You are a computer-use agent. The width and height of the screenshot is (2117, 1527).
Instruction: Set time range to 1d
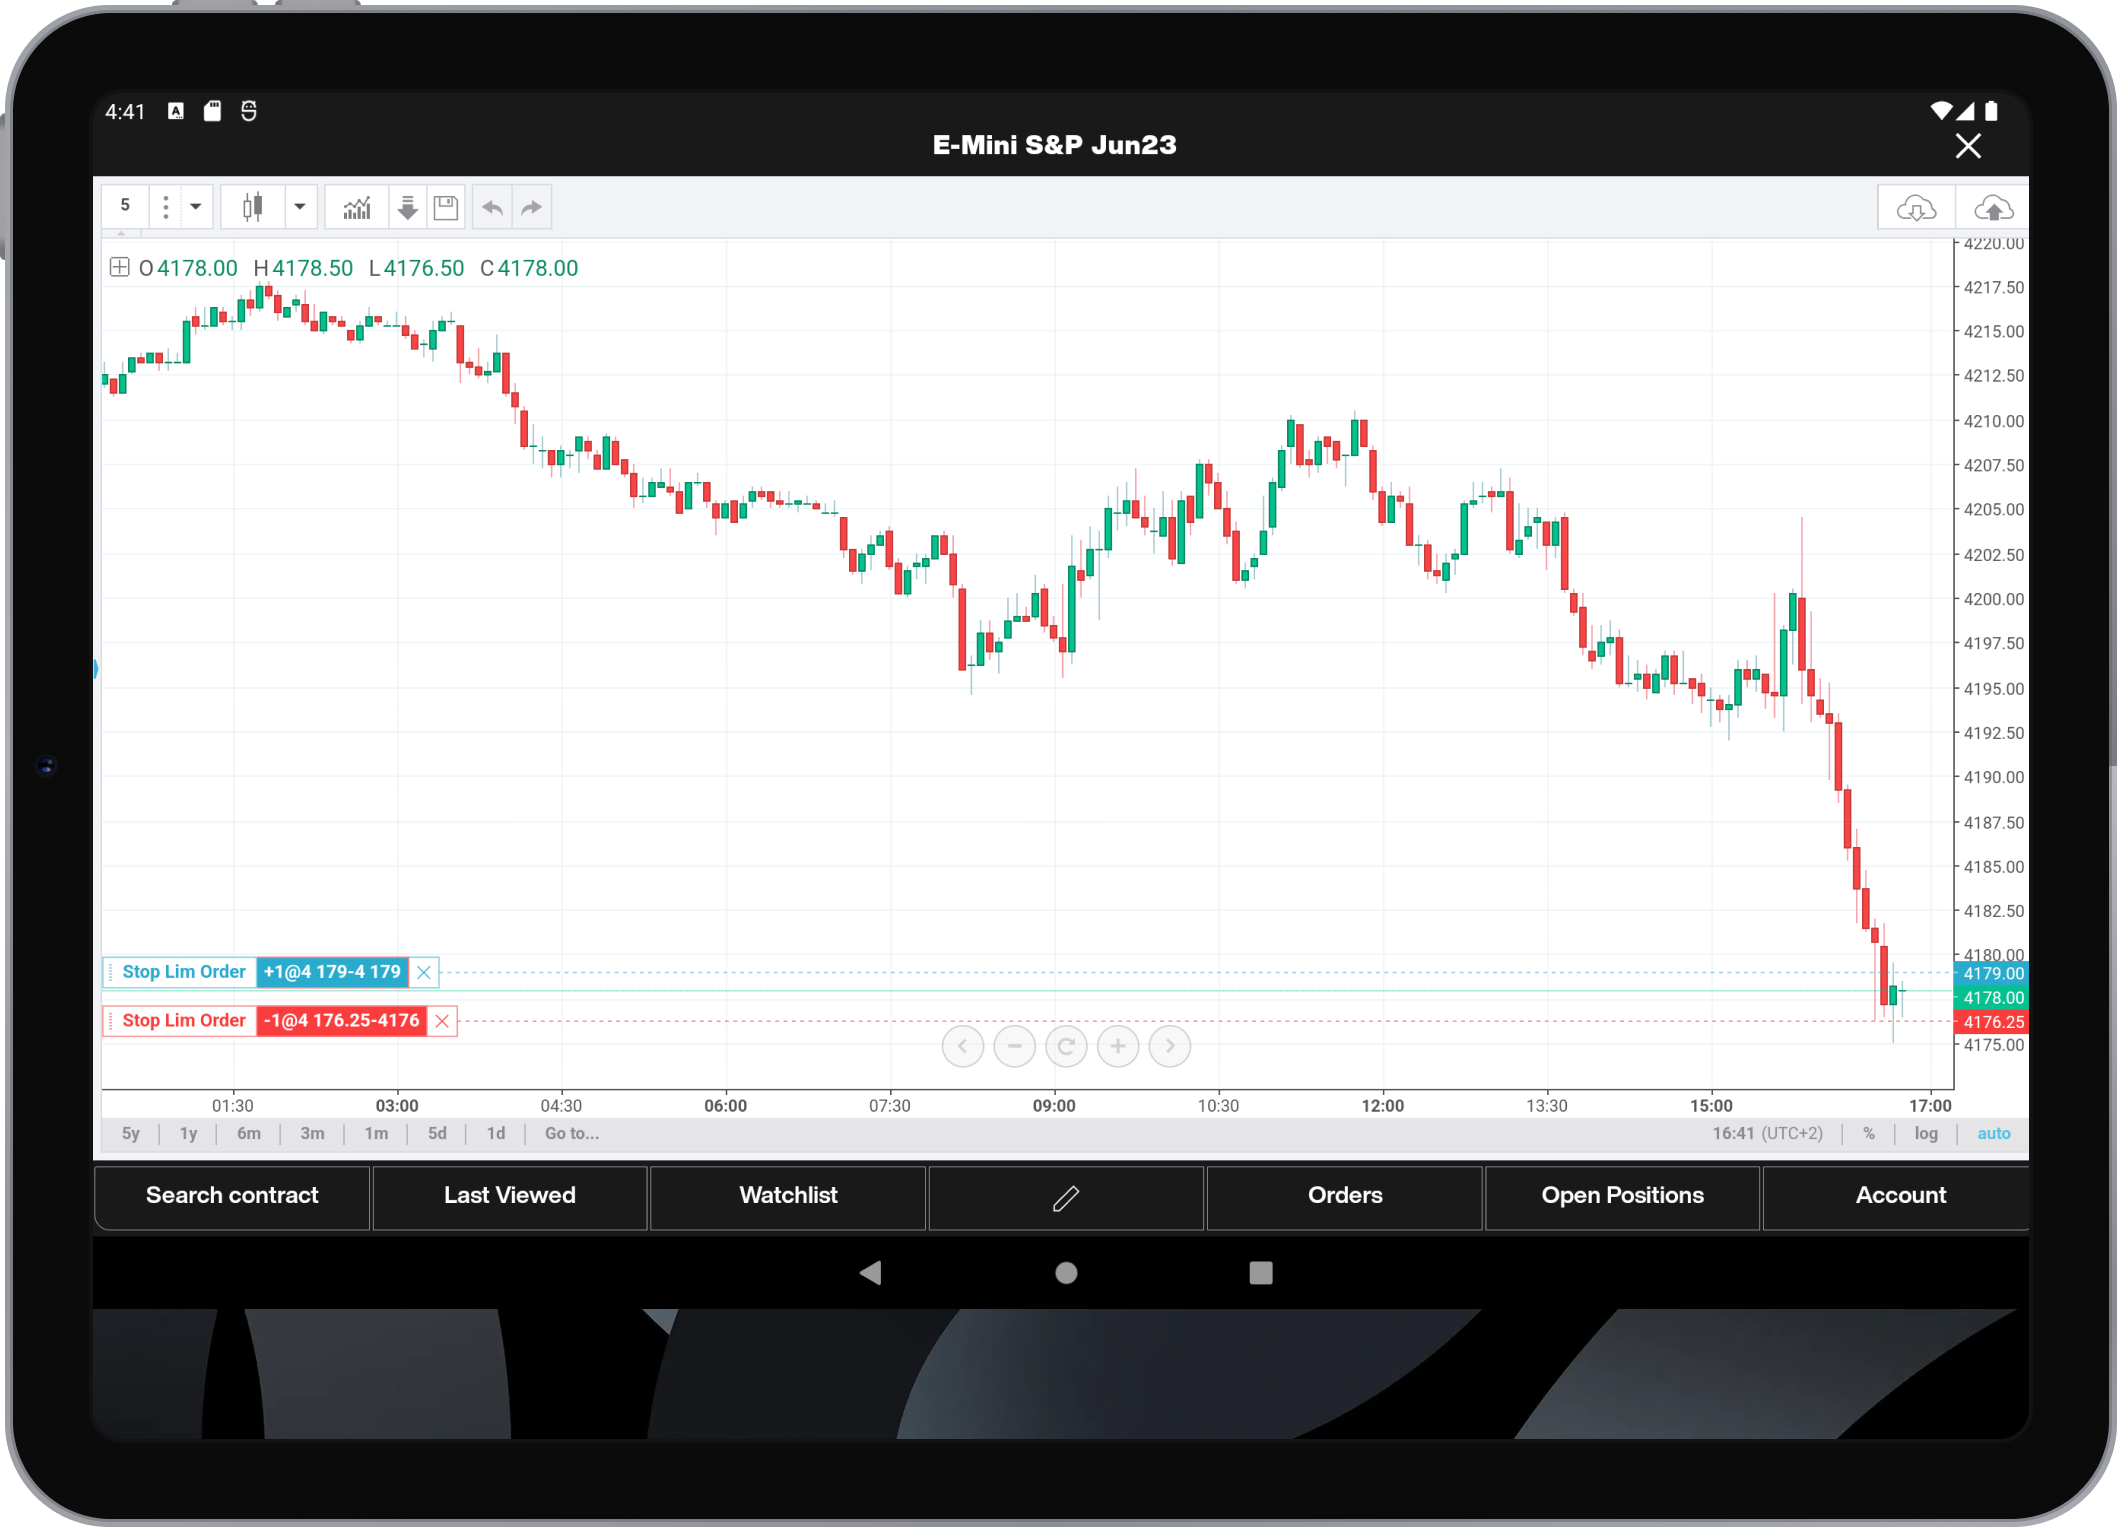pos(496,1134)
